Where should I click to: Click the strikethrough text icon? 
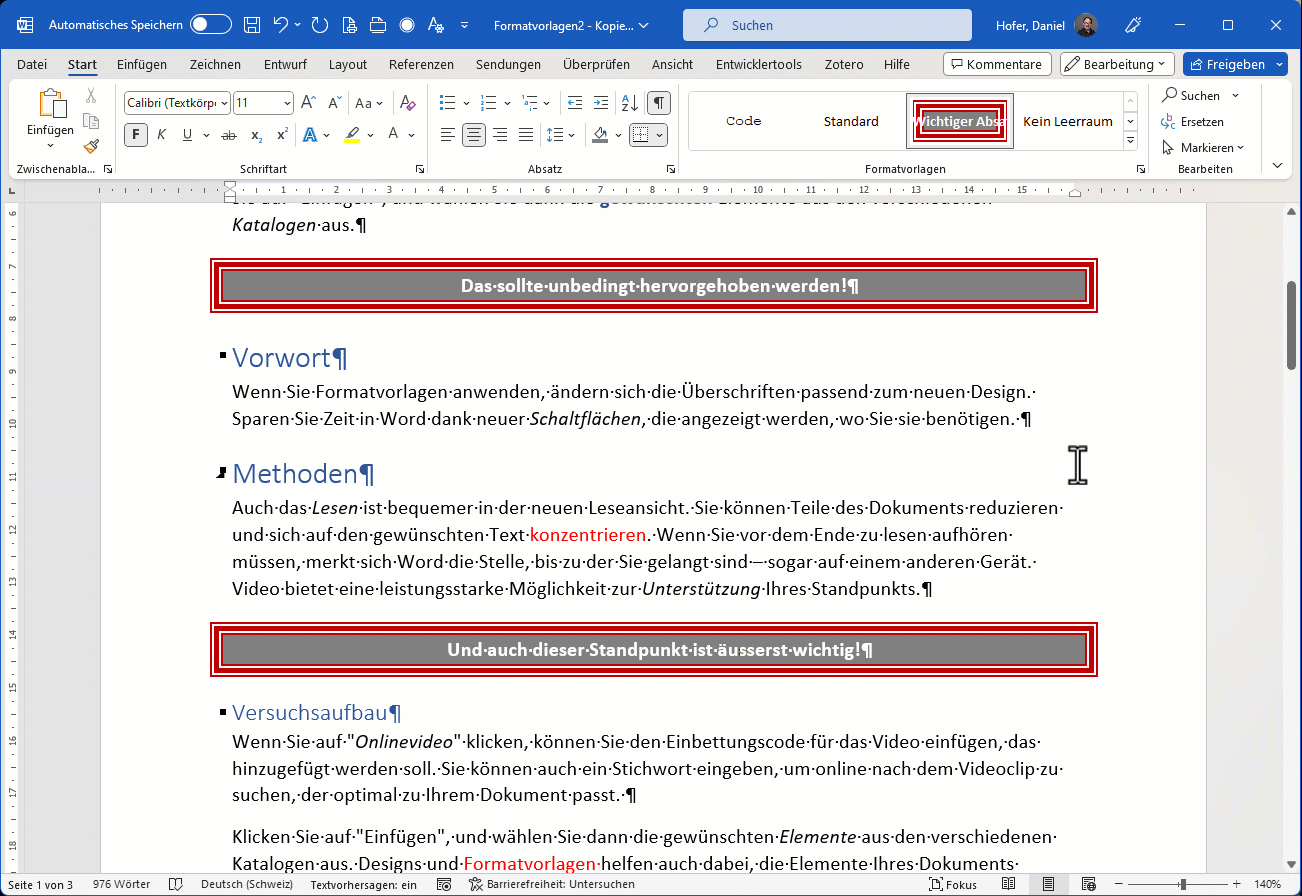coord(229,134)
